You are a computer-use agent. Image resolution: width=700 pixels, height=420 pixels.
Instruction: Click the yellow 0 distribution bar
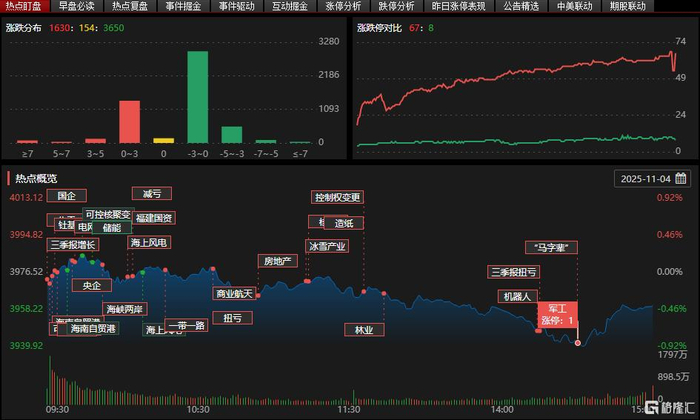pos(164,140)
